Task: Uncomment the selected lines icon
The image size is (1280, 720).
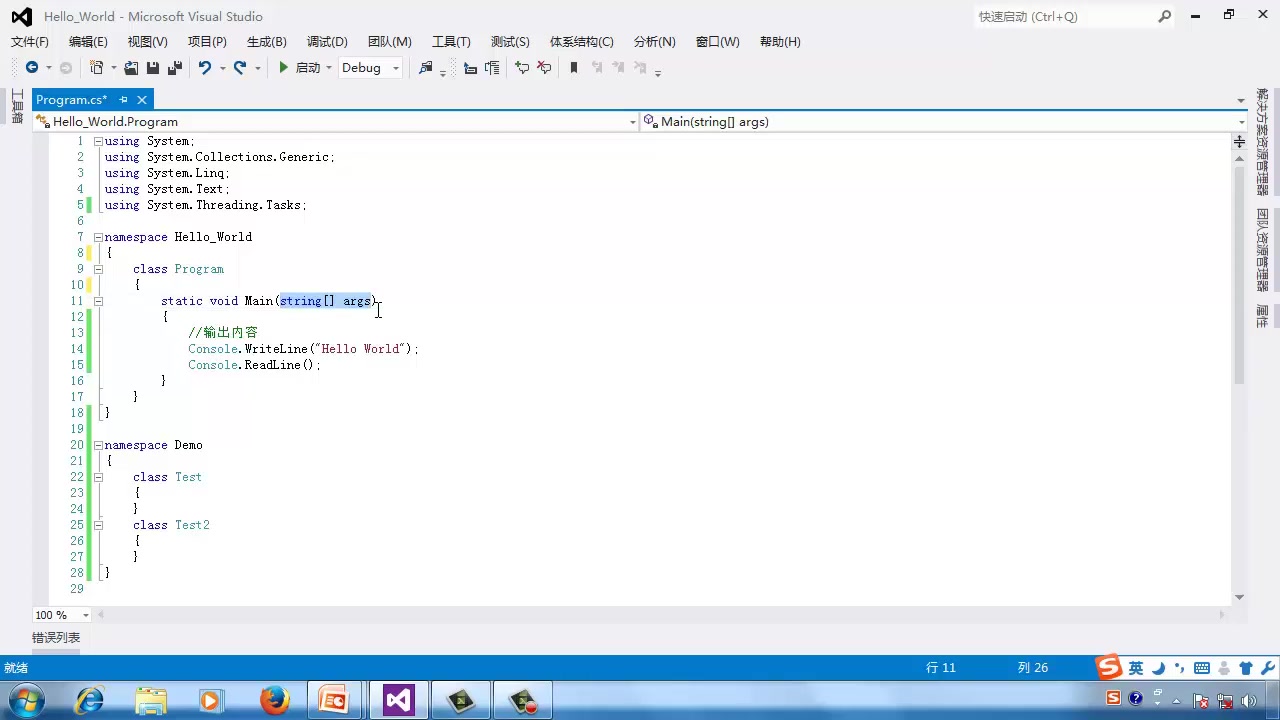Action: point(544,68)
